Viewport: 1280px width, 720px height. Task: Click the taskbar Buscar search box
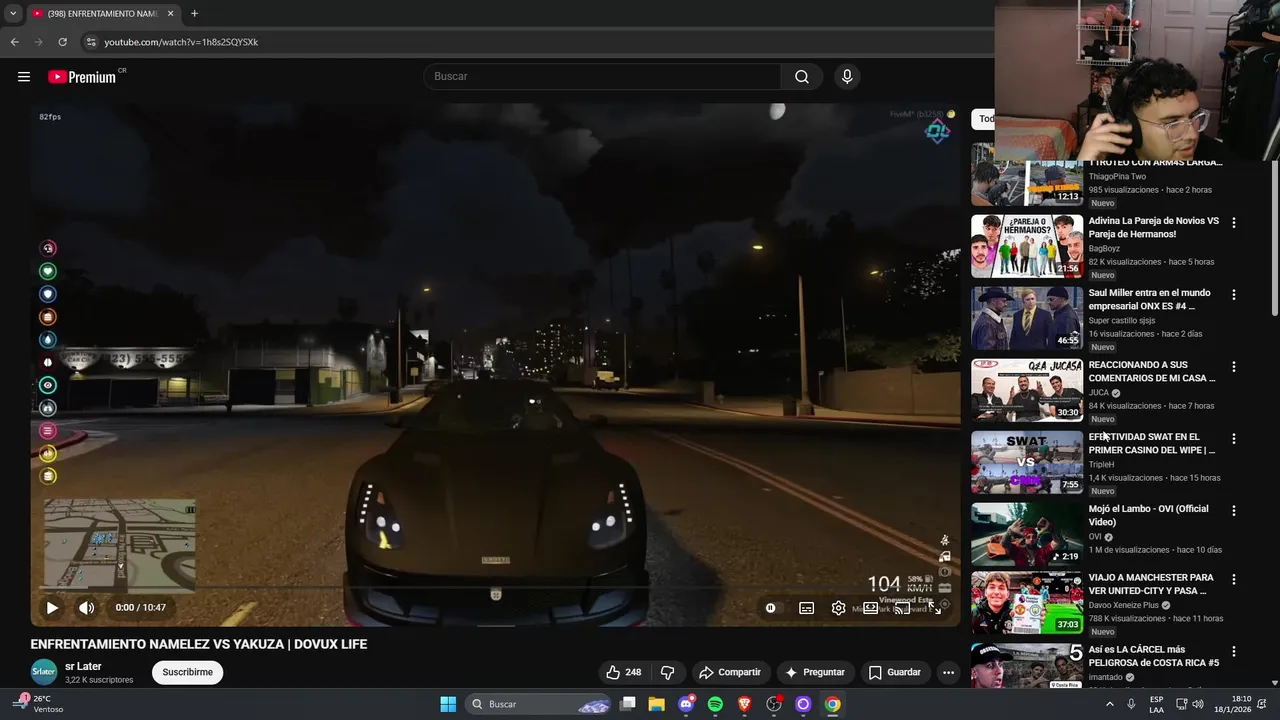pos(538,704)
